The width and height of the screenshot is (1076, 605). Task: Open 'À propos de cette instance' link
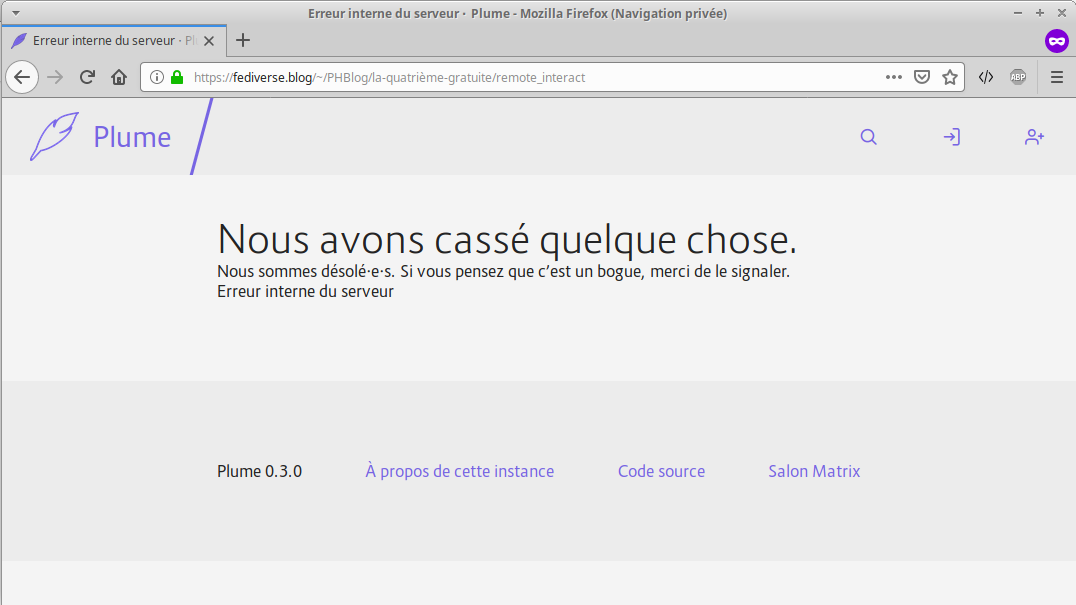point(460,471)
